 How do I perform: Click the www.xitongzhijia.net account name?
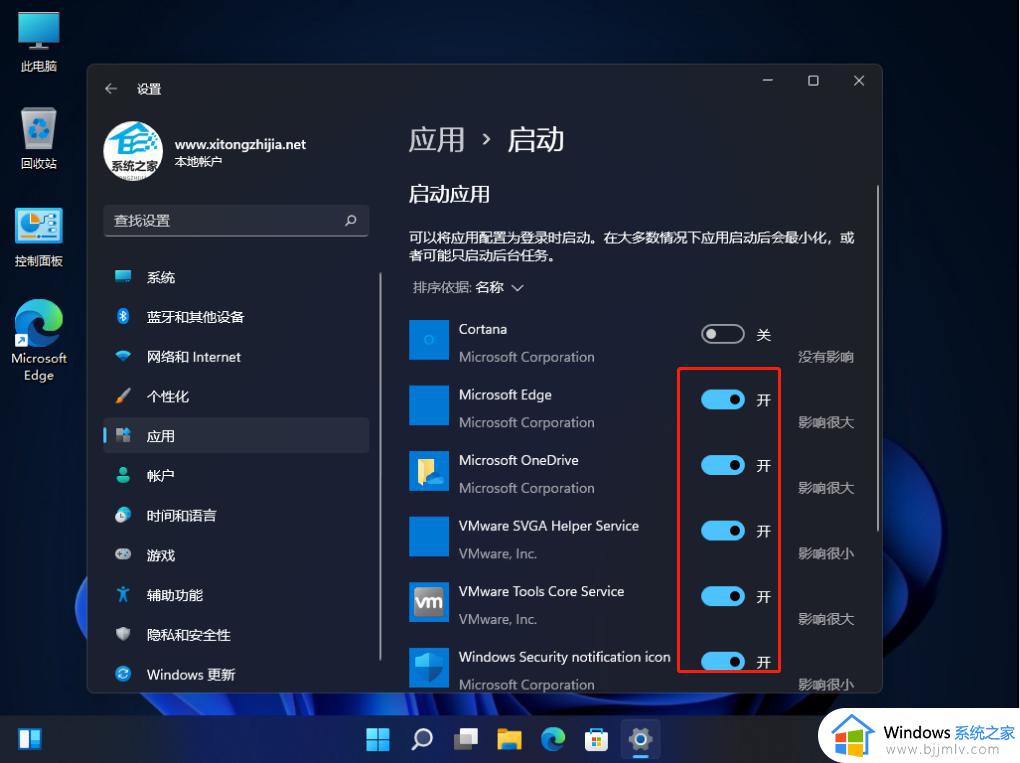click(x=240, y=144)
